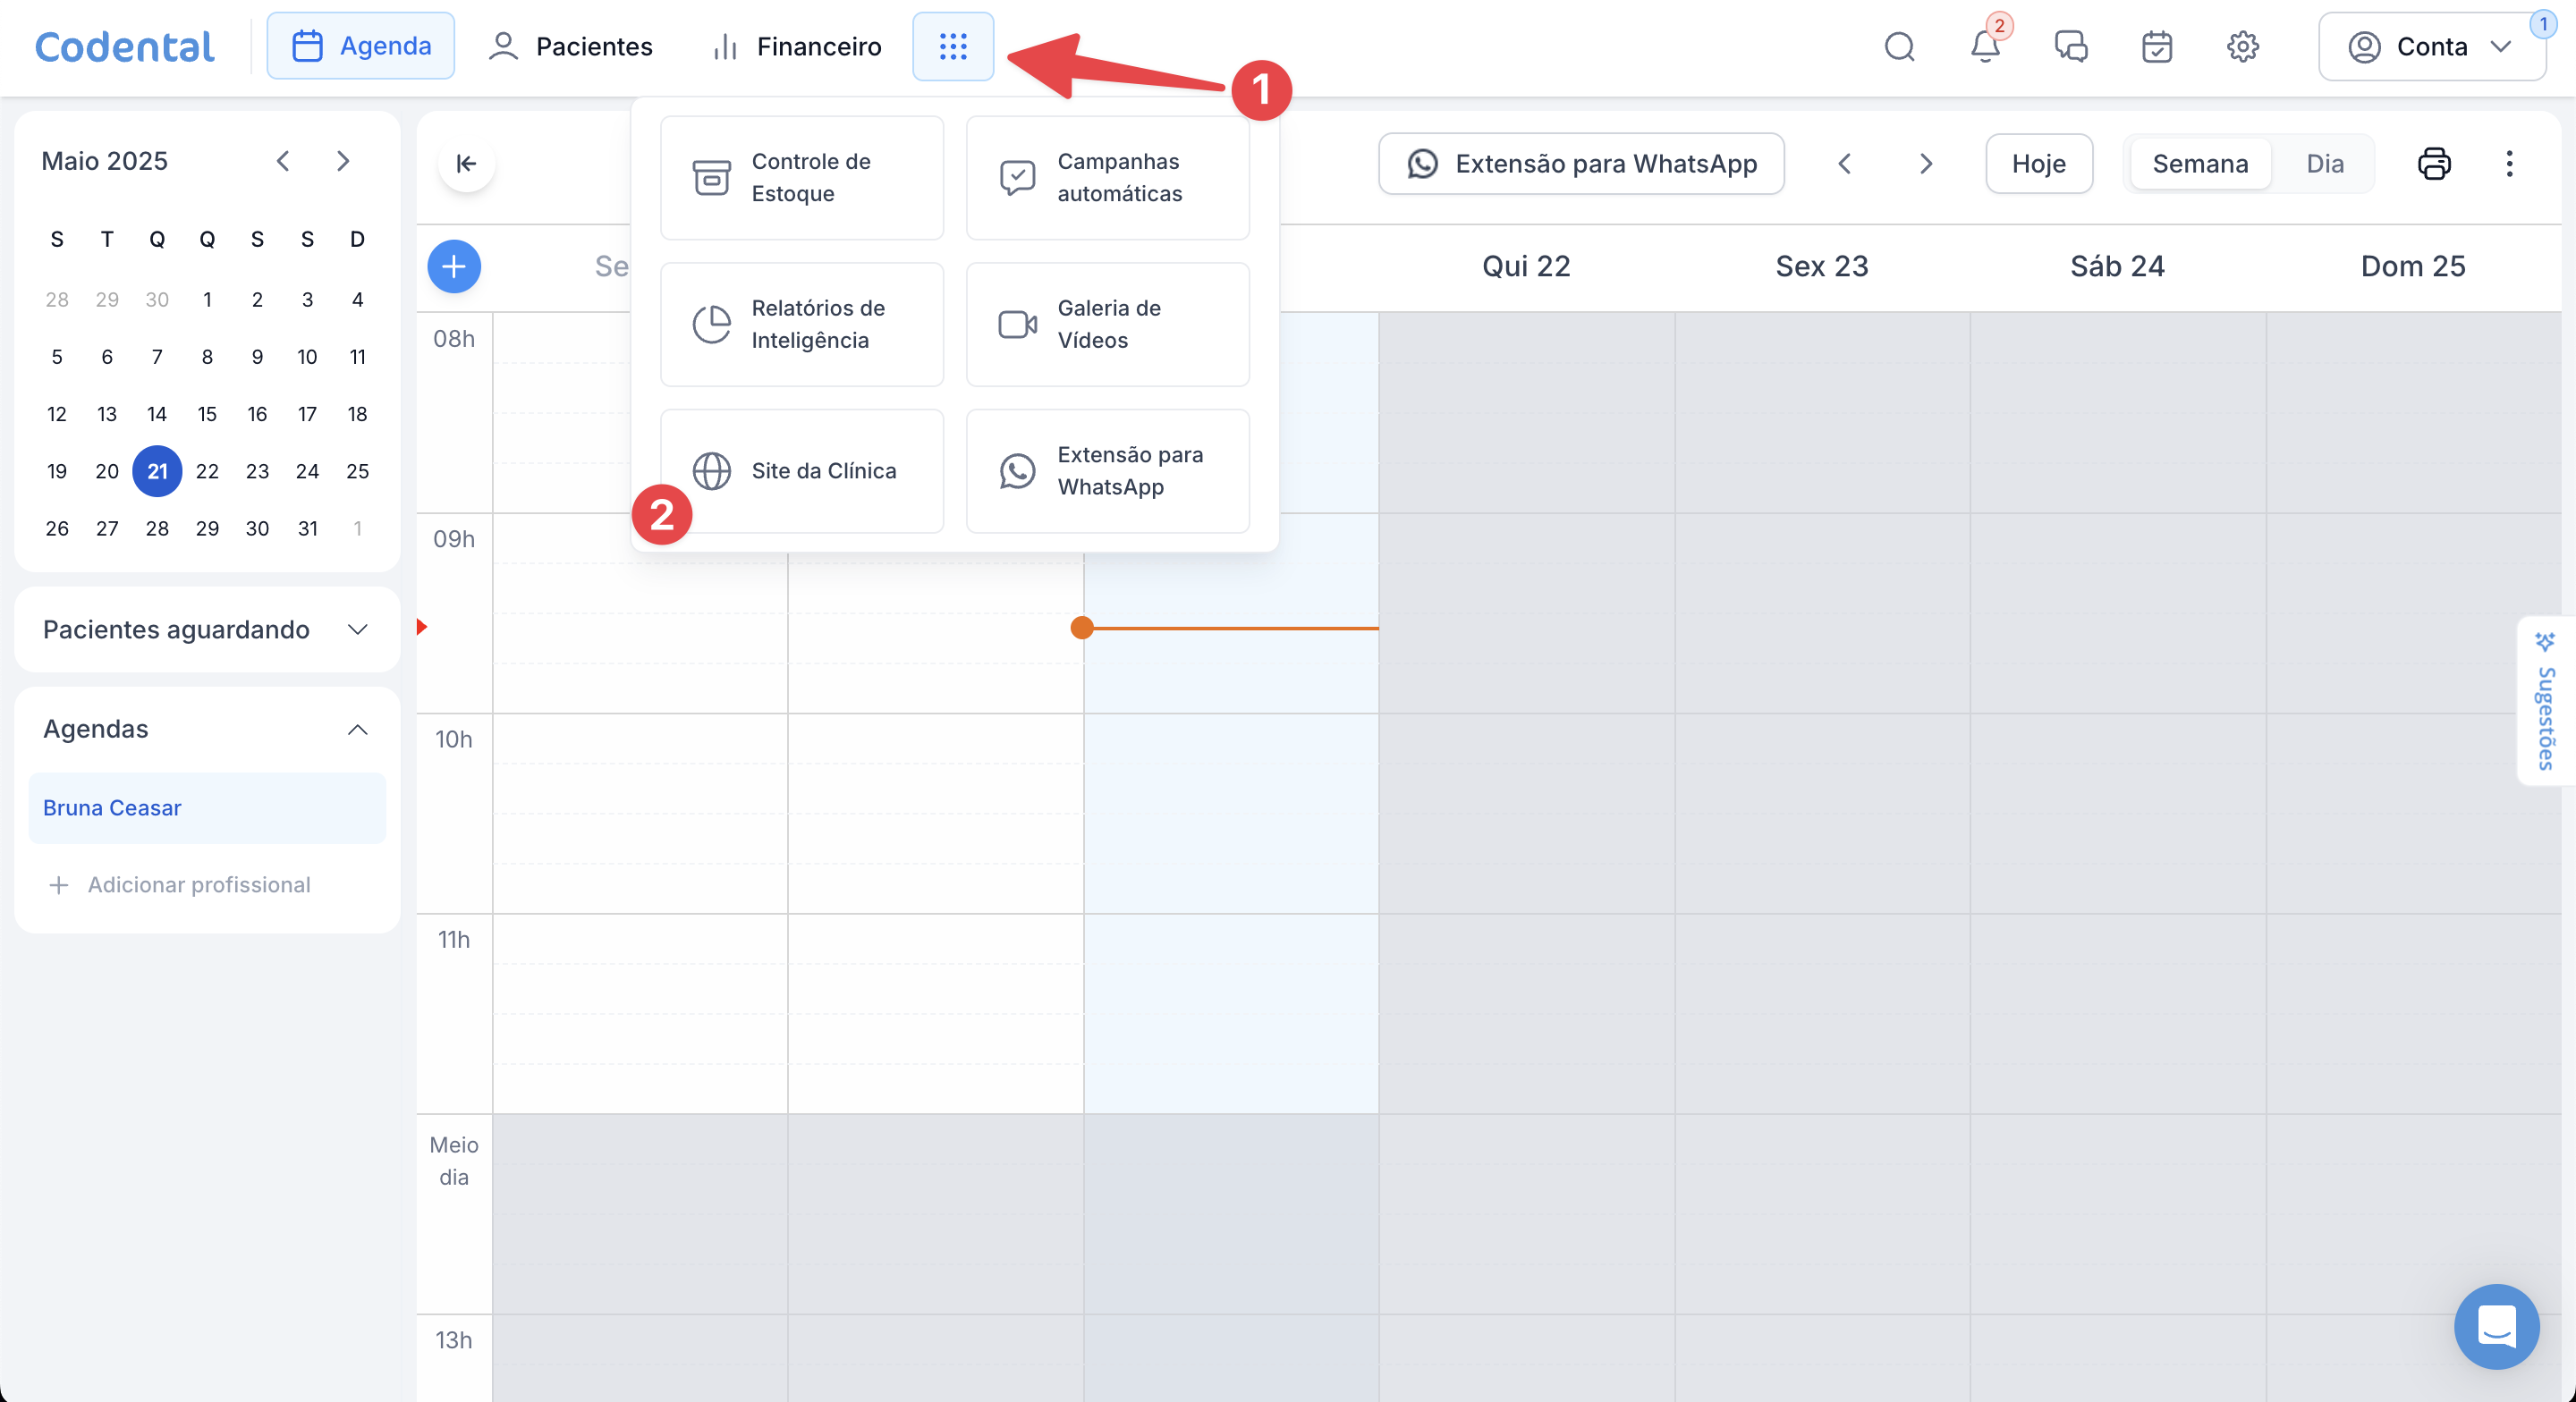Click the Hoje button
The image size is (2576, 1402).
2038,163
